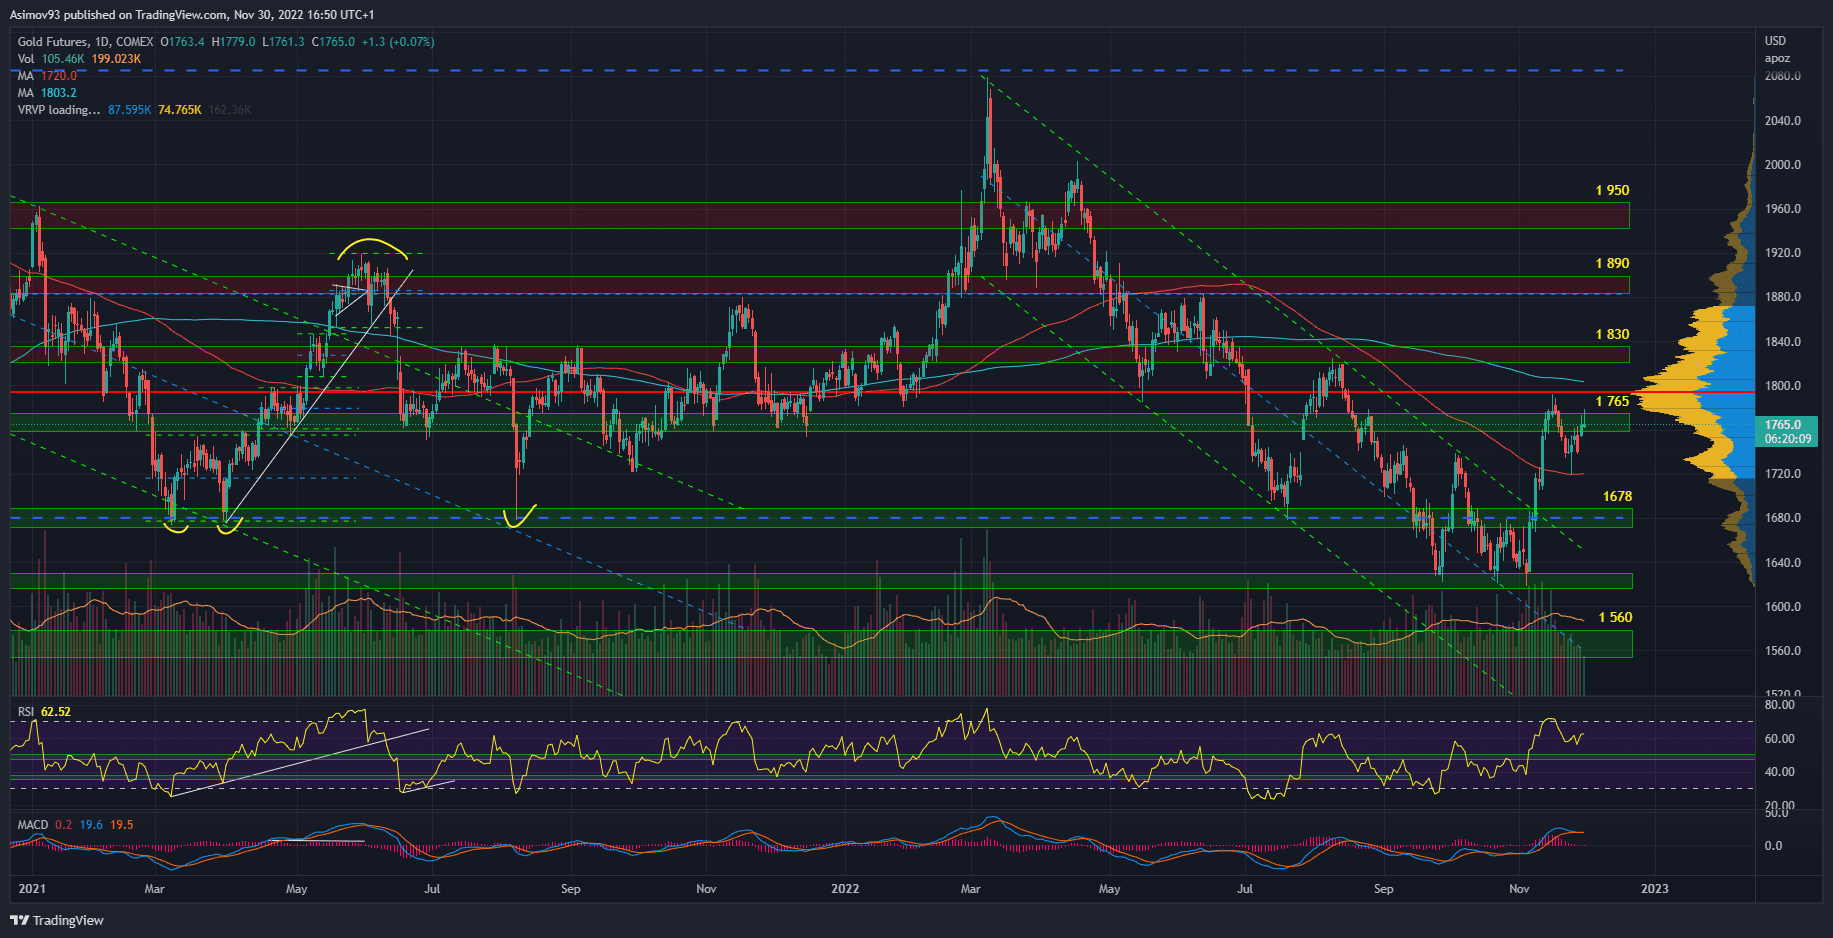1833x938 pixels.
Task: Click the yellow 1 950 level label
Action: pos(1612,190)
